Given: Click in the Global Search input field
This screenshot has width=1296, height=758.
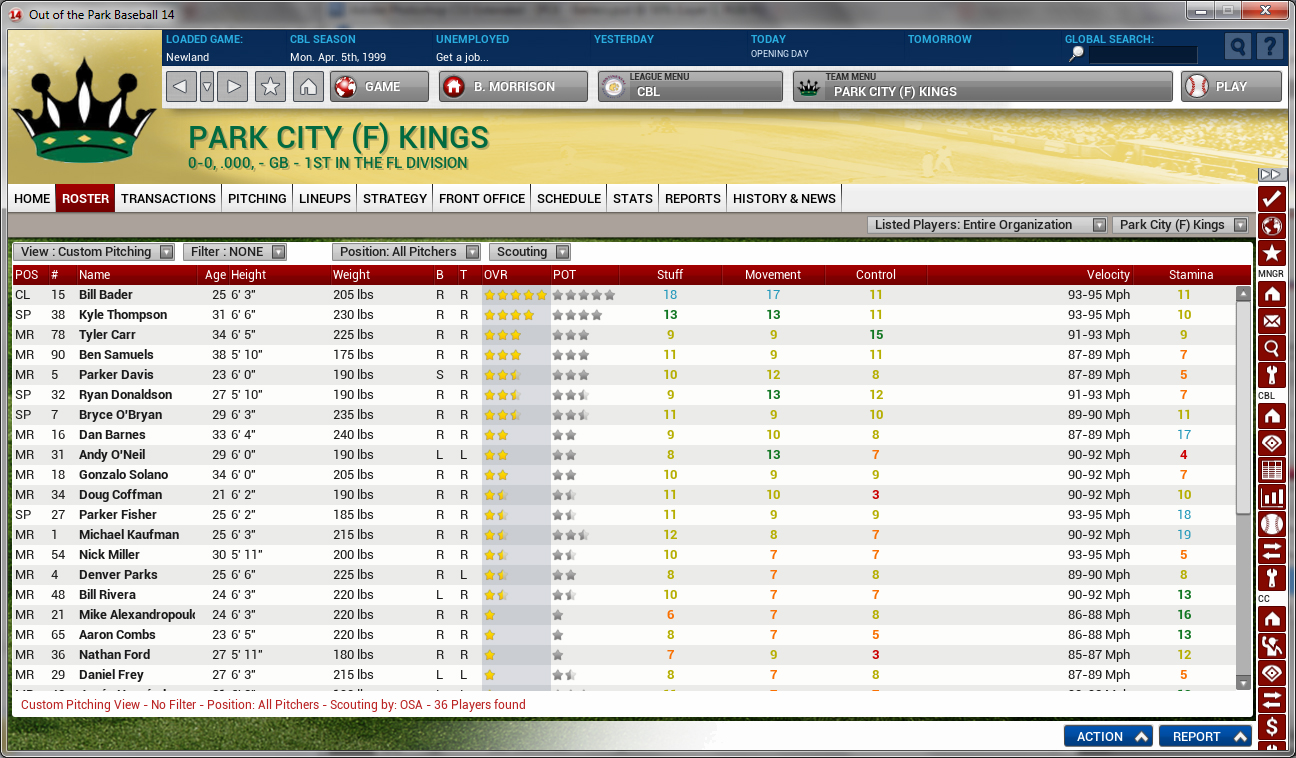Looking at the screenshot, I should point(1142,55).
